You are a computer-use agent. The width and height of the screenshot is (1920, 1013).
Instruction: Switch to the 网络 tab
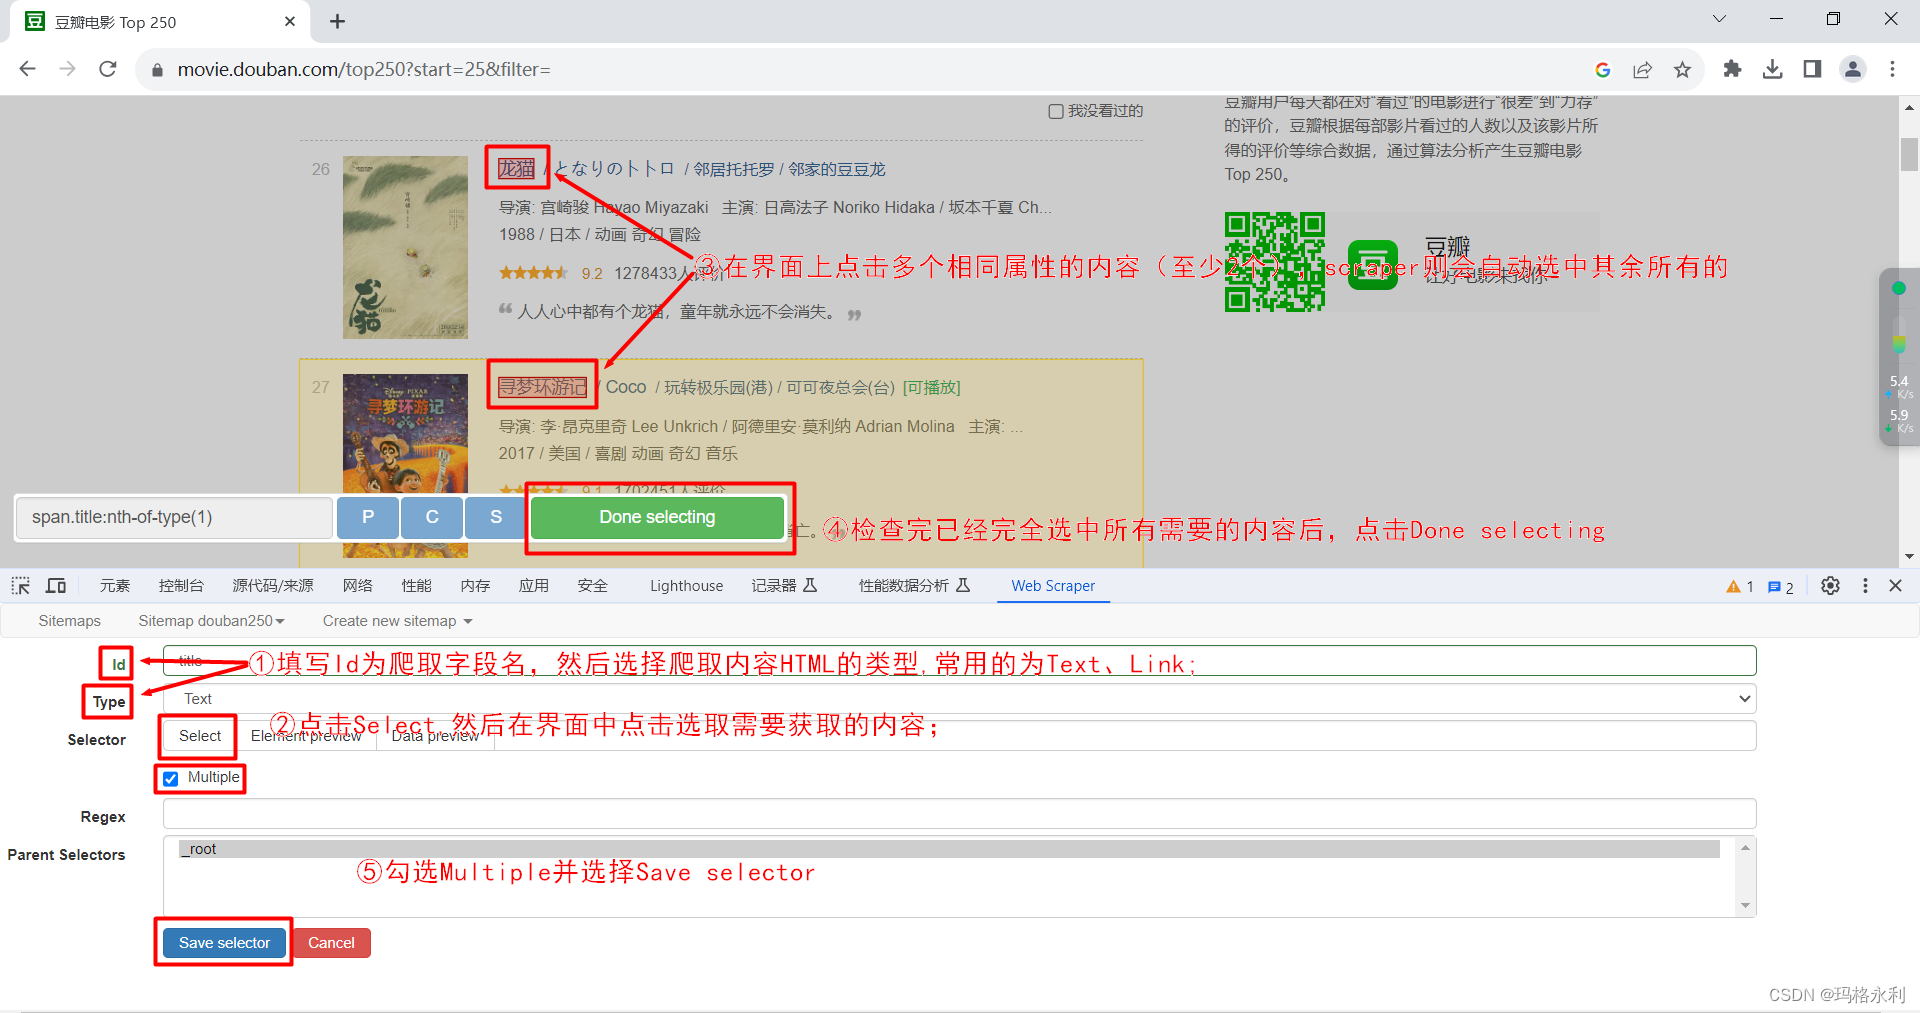[357, 586]
